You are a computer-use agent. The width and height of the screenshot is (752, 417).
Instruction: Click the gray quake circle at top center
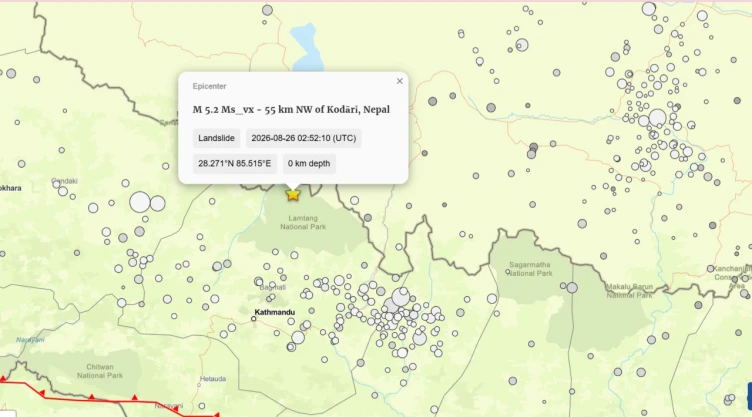coord(267,10)
